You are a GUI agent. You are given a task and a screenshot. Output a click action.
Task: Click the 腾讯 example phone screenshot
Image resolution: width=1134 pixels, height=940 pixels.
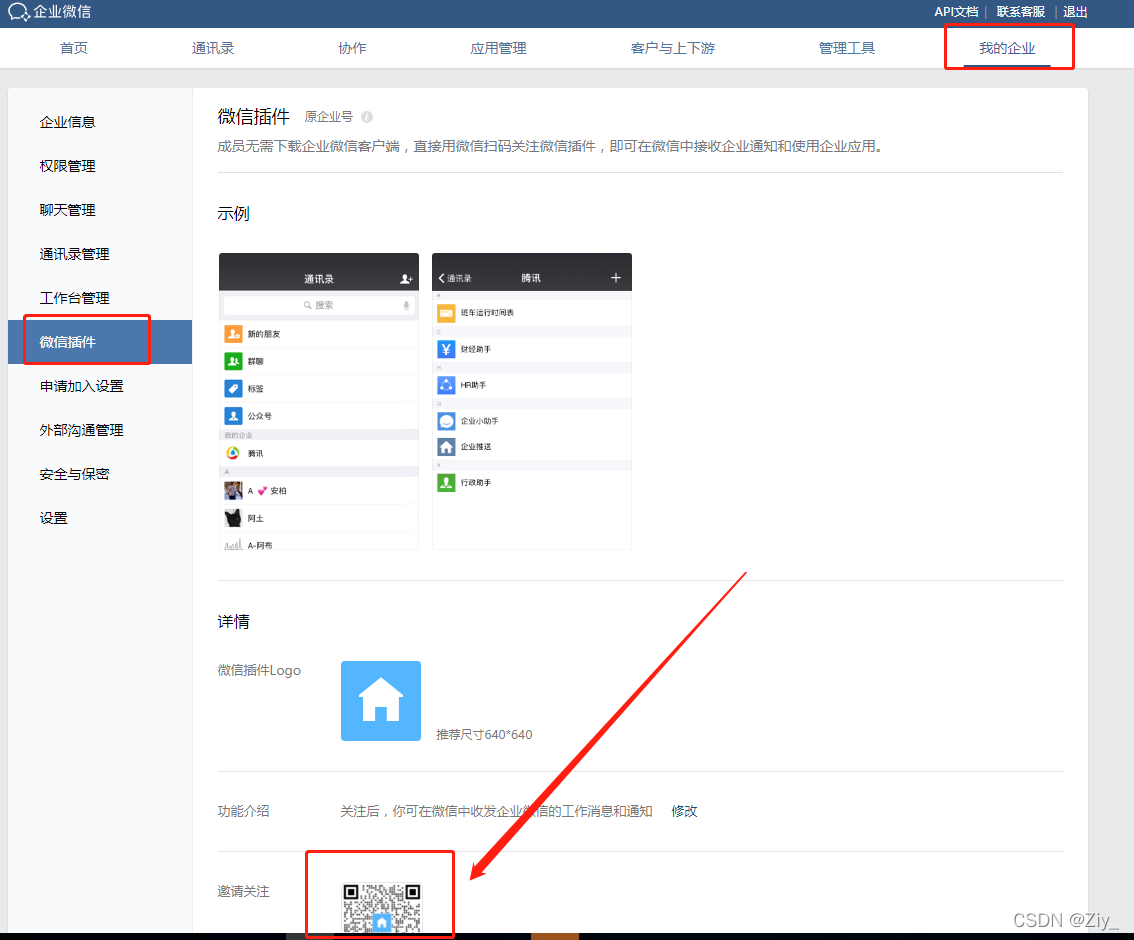532,401
